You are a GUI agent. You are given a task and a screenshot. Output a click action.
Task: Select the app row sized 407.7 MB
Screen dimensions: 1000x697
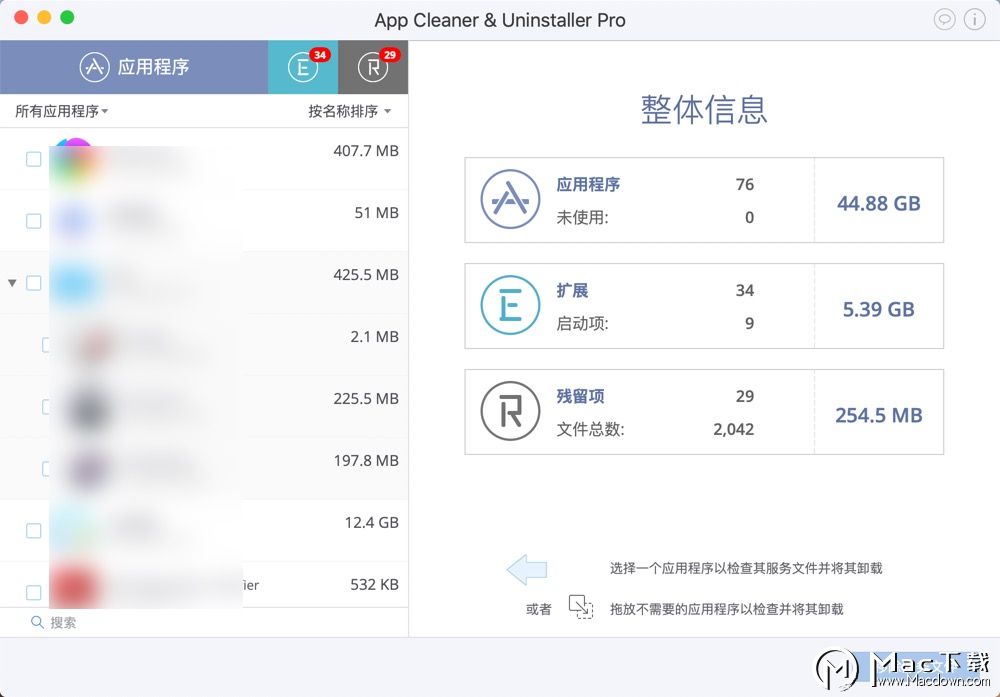click(x=204, y=159)
